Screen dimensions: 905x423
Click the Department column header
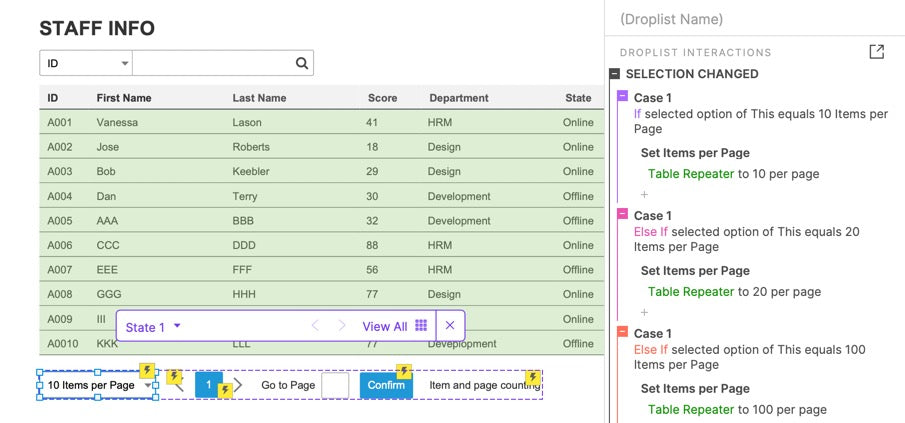(x=458, y=98)
